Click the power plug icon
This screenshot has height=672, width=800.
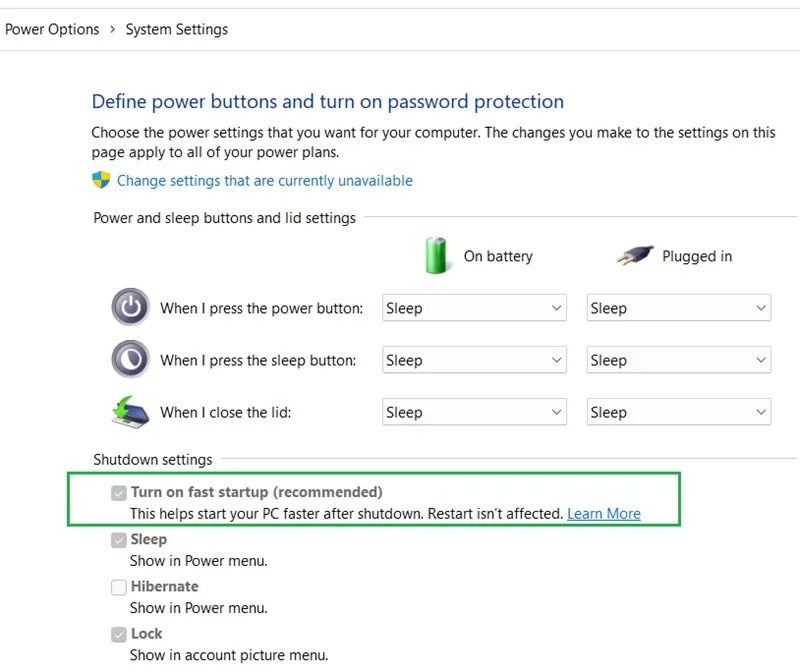[635, 255]
